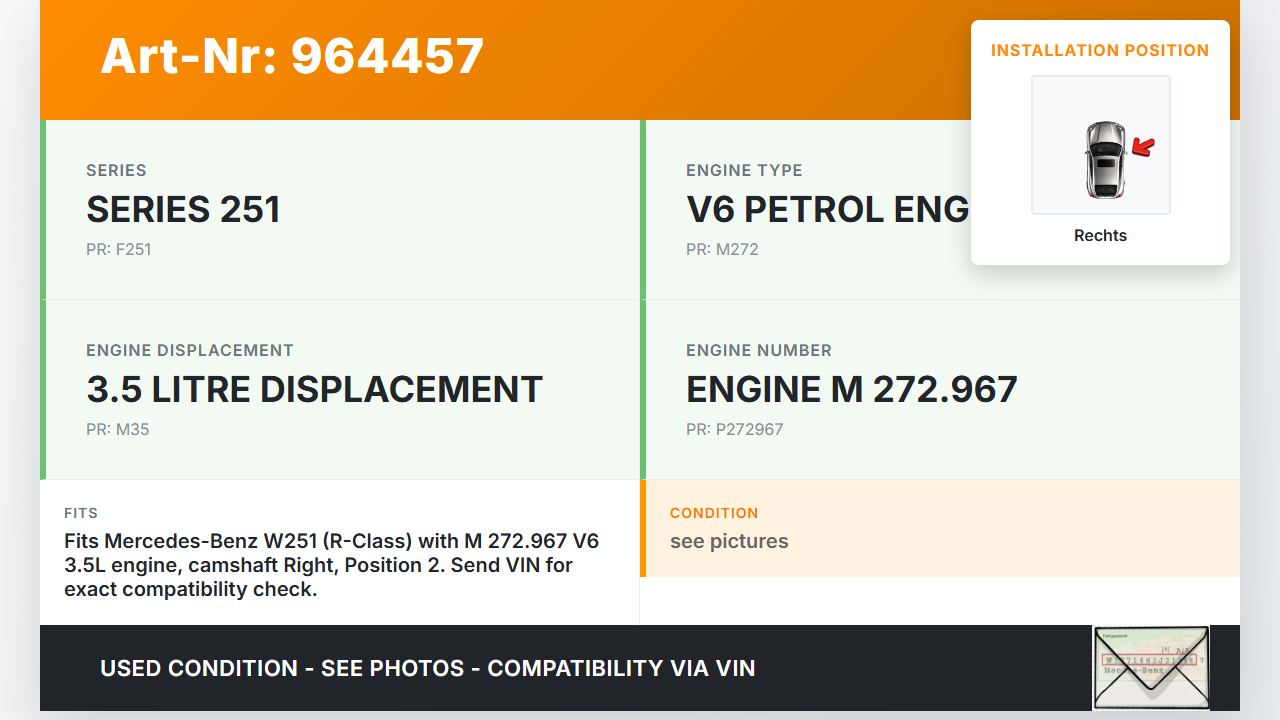Click the Engine M 272.967 card
1280x720 pixels.
(940, 389)
